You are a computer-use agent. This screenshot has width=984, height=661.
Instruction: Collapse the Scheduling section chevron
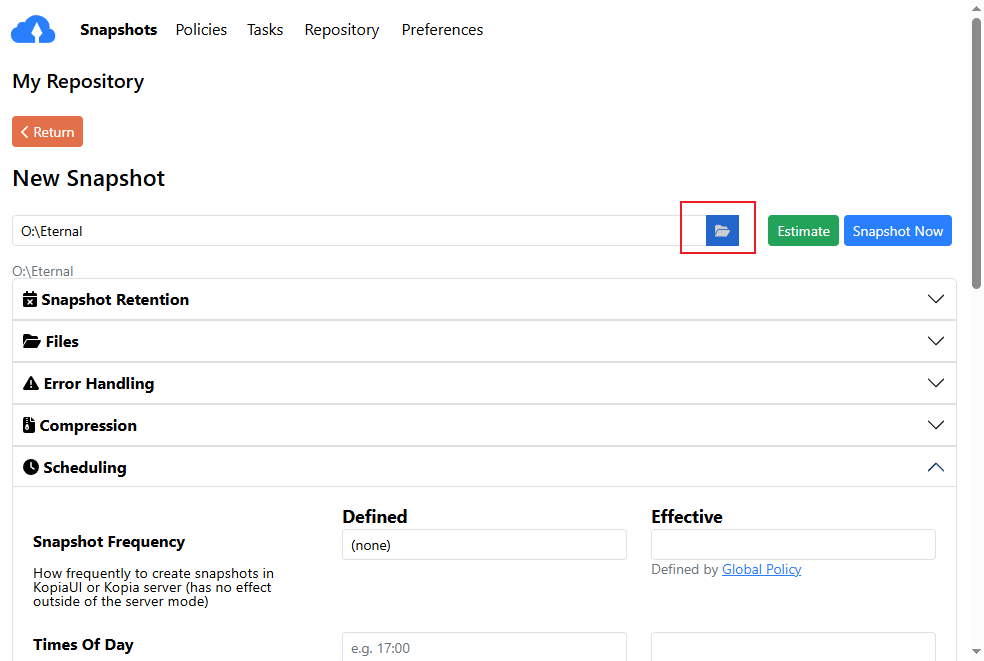coord(935,468)
